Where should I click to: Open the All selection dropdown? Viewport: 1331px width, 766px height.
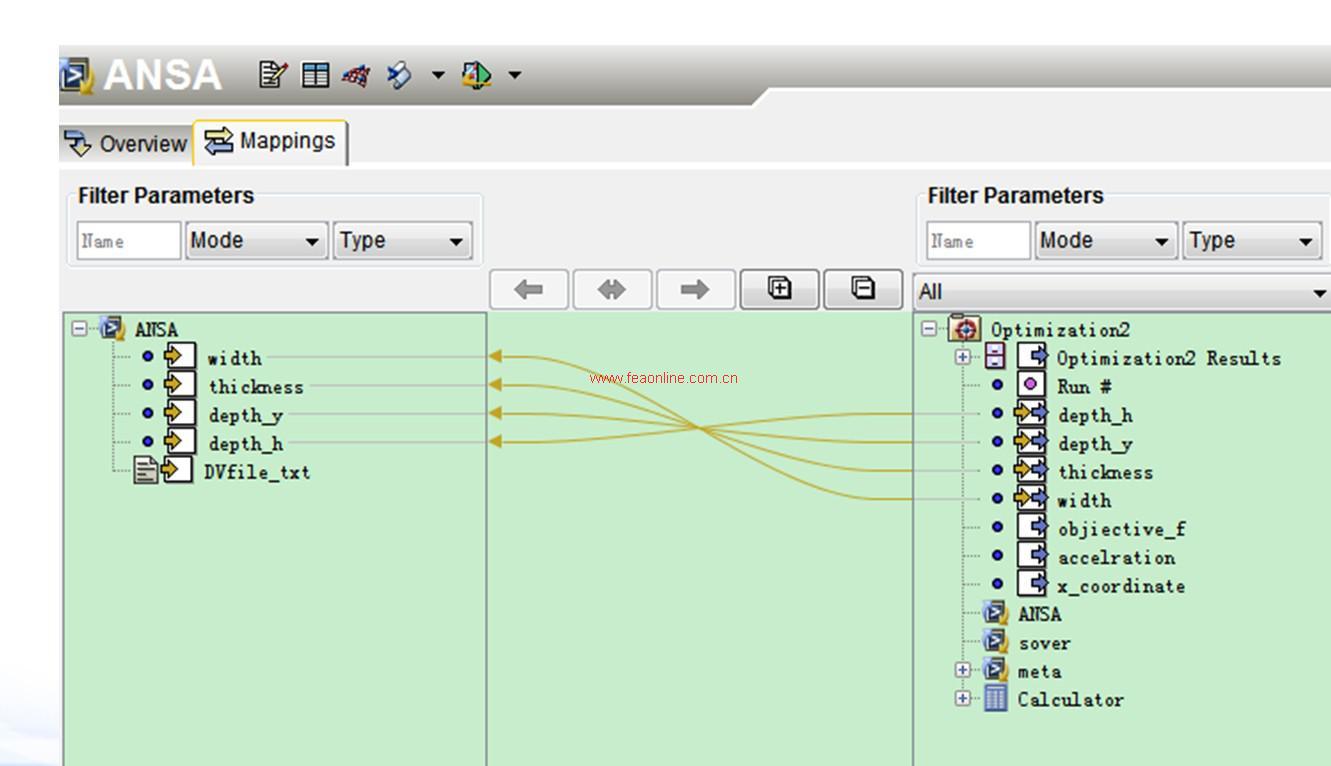1121,292
